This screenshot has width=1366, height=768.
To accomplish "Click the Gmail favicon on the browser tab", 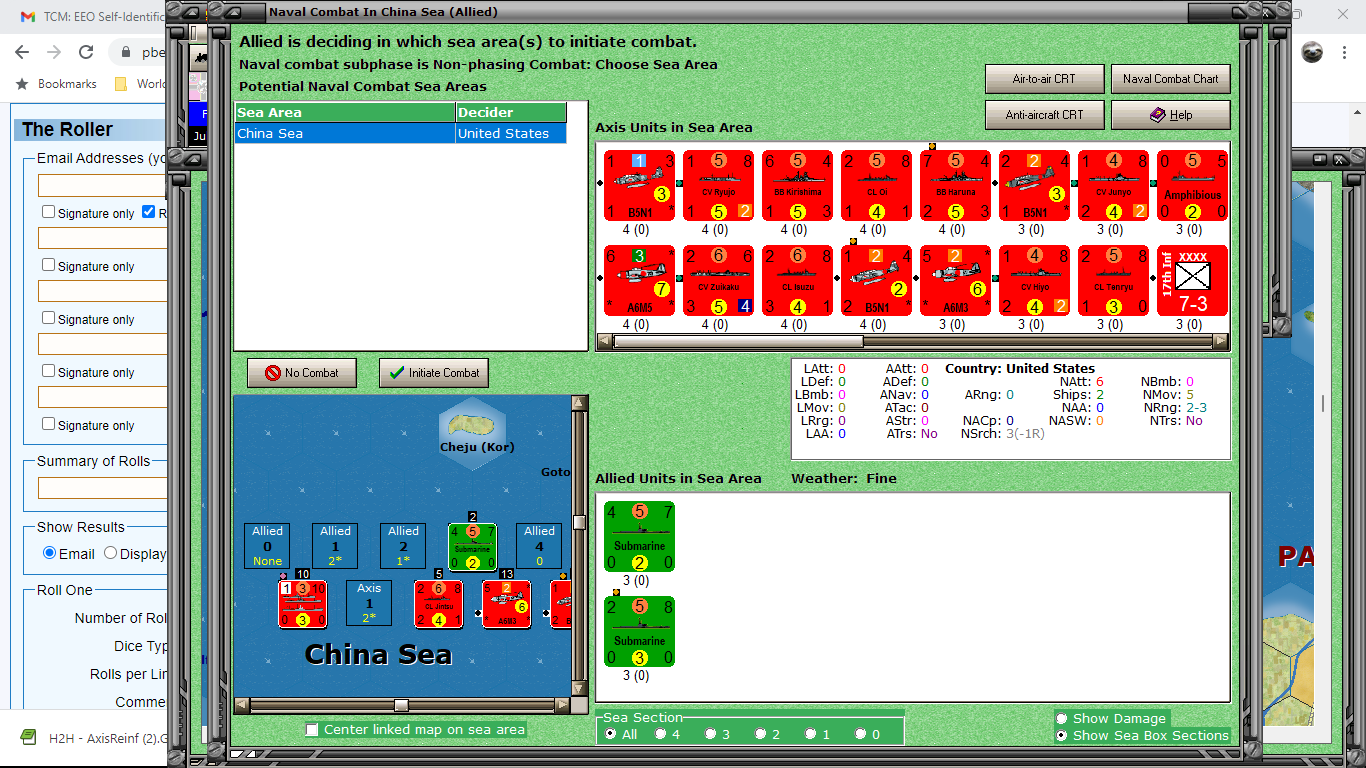I will pos(28,16).
